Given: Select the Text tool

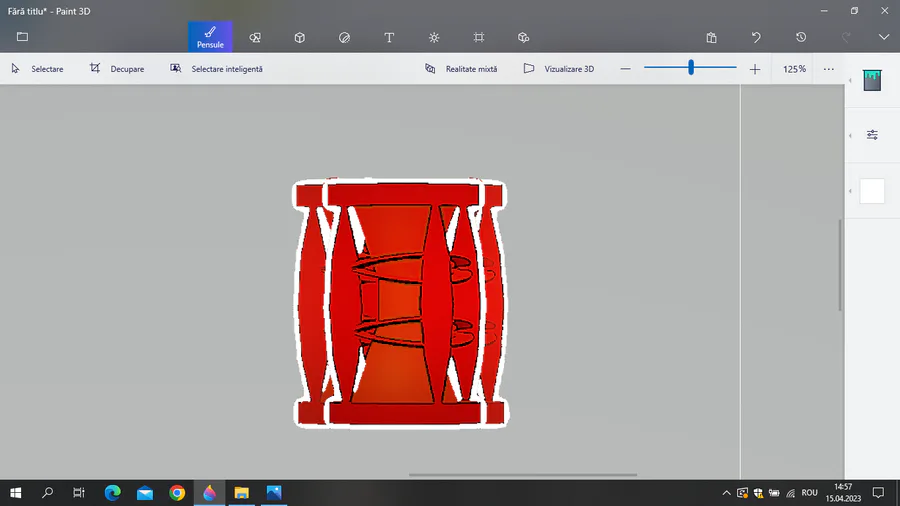Looking at the screenshot, I should click(389, 37).
